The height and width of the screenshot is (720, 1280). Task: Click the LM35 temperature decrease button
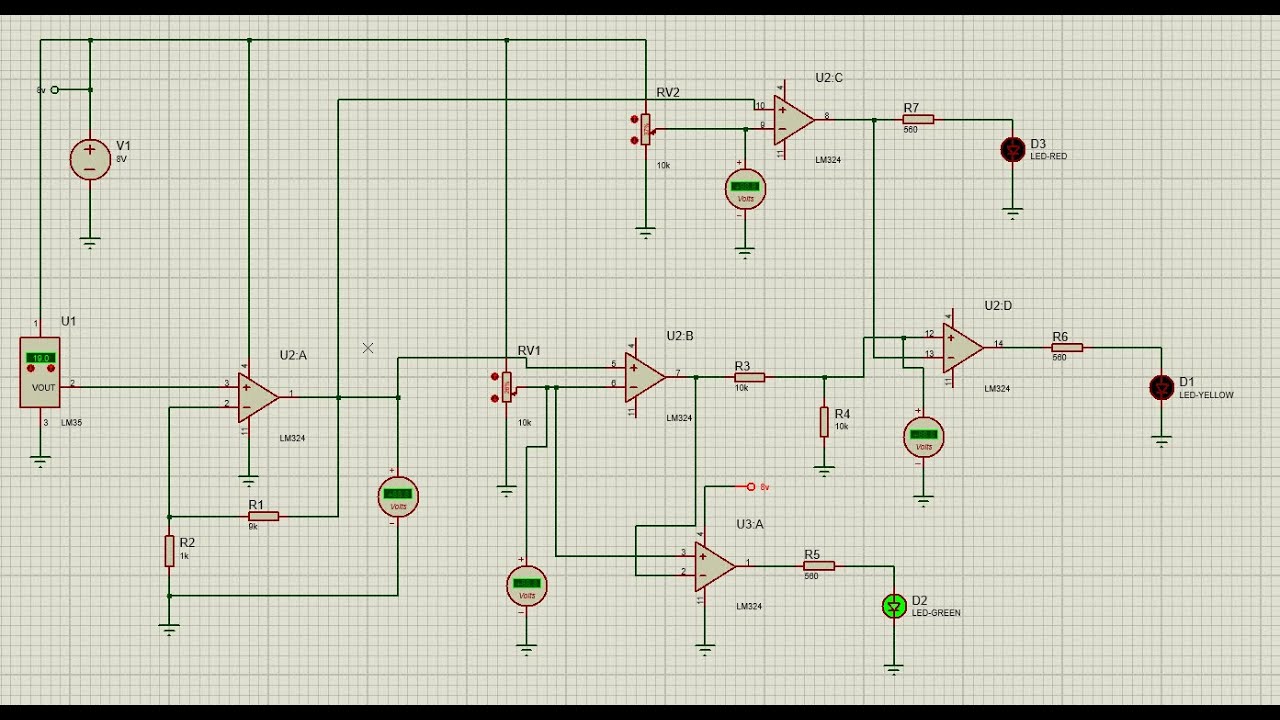coord(31,368)
